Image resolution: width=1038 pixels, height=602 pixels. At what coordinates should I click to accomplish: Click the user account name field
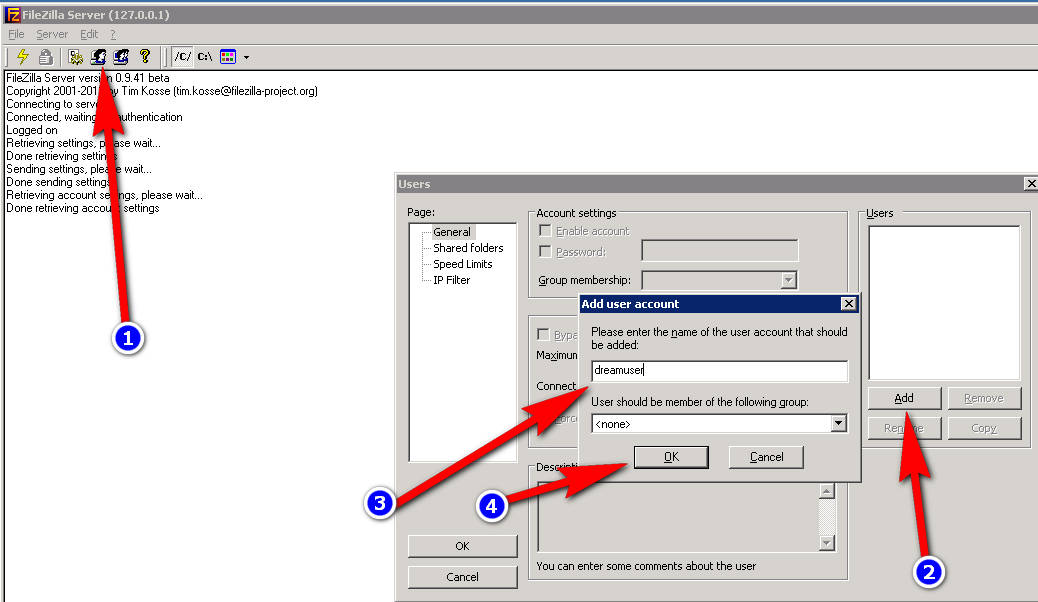719,371
